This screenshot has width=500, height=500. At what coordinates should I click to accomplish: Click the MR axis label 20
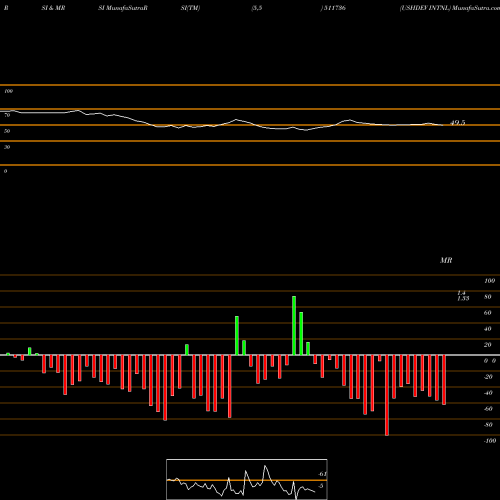[x=488, y=345]
